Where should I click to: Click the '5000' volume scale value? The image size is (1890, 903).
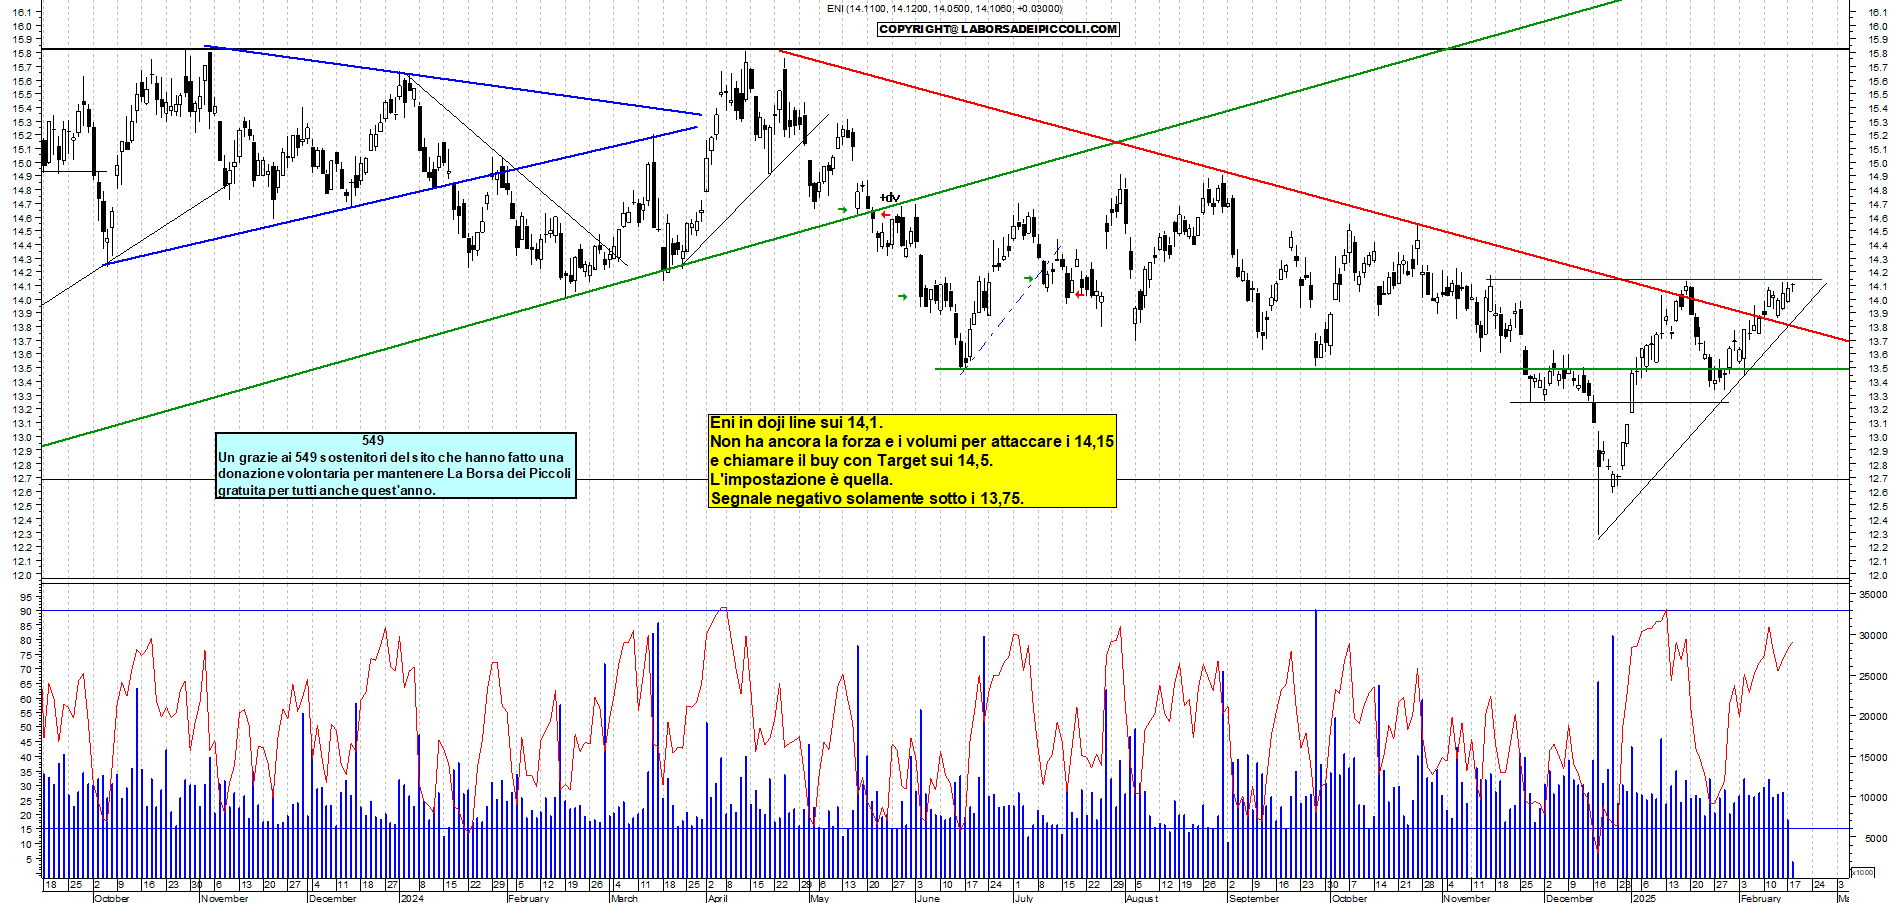pos(1876,839)
